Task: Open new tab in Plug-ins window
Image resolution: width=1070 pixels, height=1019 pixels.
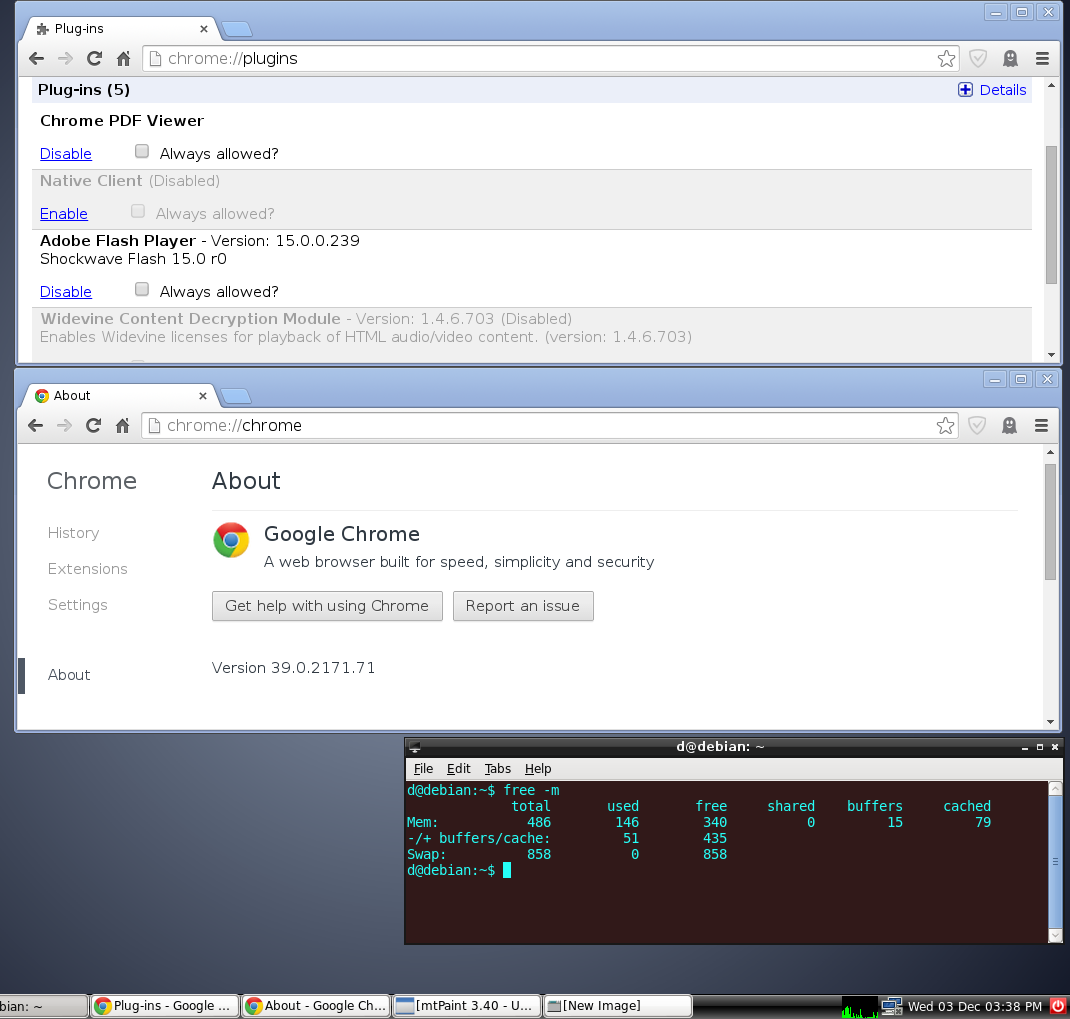Action: [x=237, y=29]
